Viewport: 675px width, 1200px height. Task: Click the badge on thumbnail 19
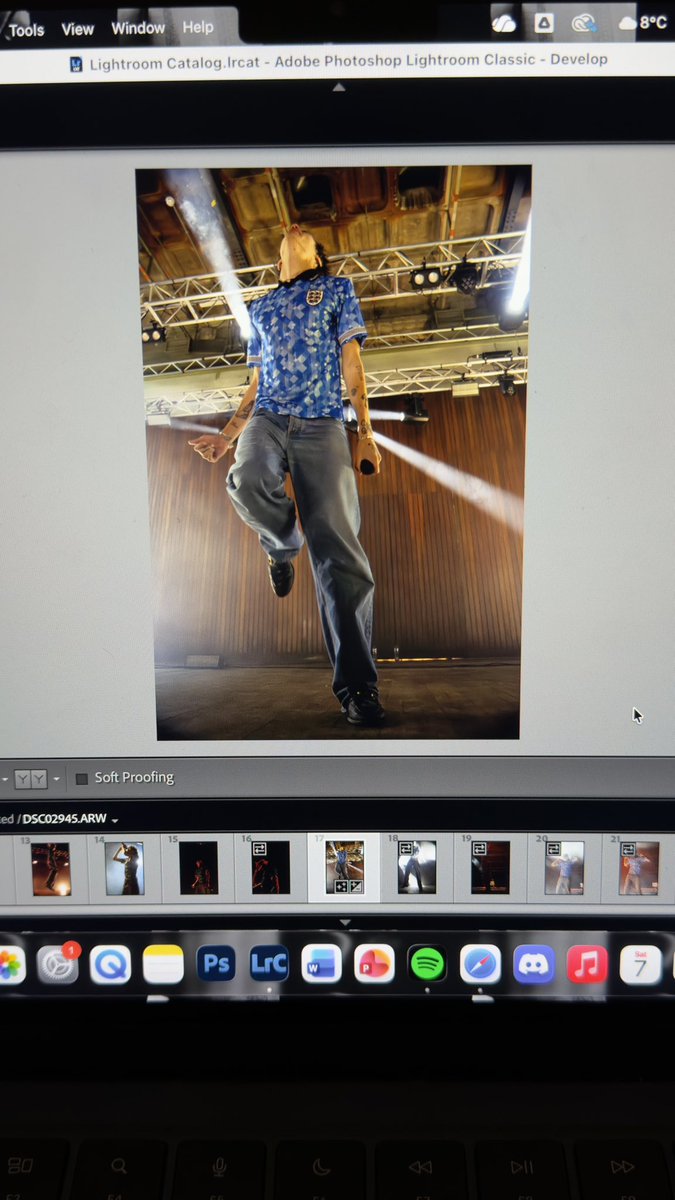479,848
